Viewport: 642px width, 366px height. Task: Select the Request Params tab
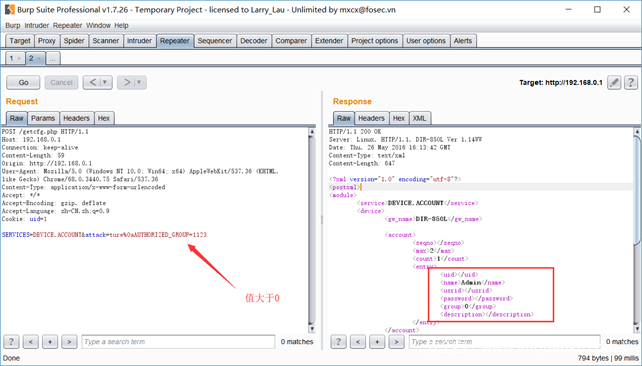click(43, 118)
